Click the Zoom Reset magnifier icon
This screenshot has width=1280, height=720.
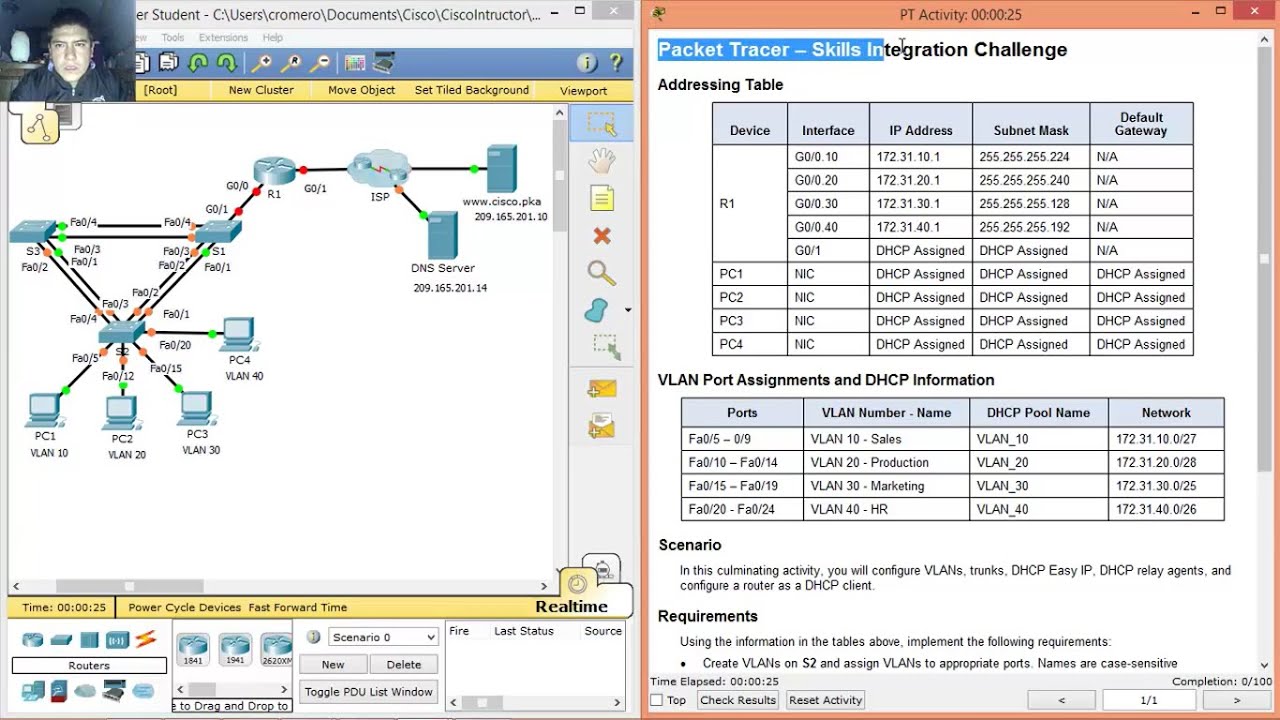[x=291, y=63]
